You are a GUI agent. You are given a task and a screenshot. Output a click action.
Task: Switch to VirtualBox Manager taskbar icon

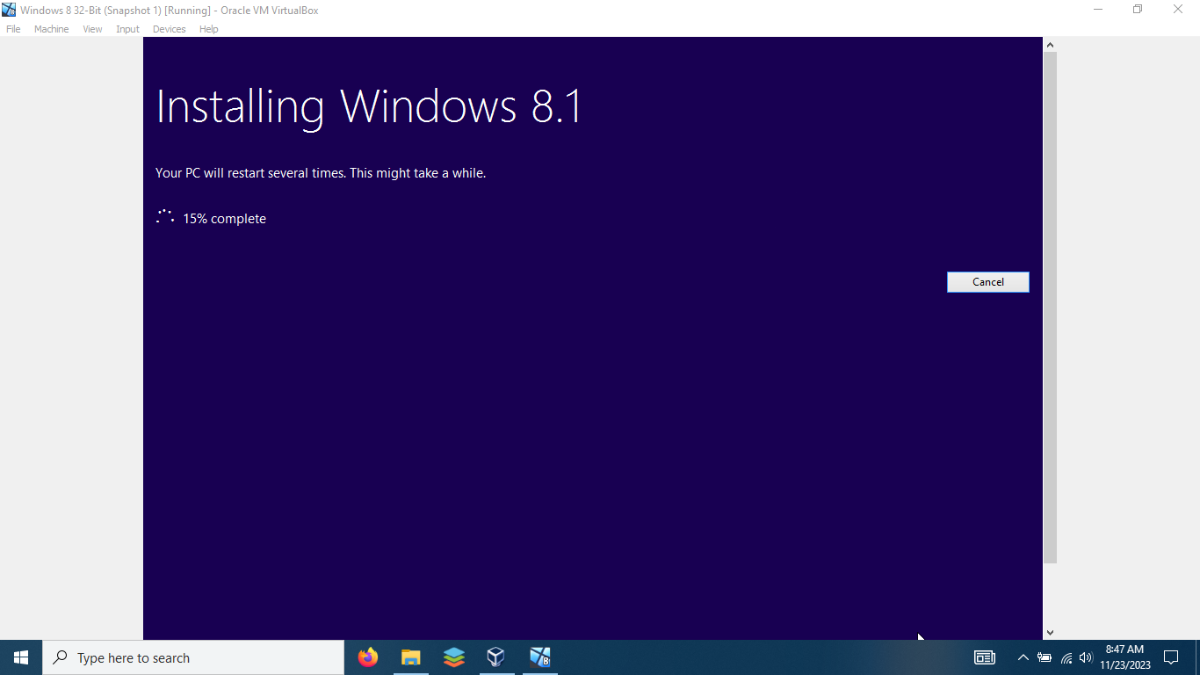point(496,657)
